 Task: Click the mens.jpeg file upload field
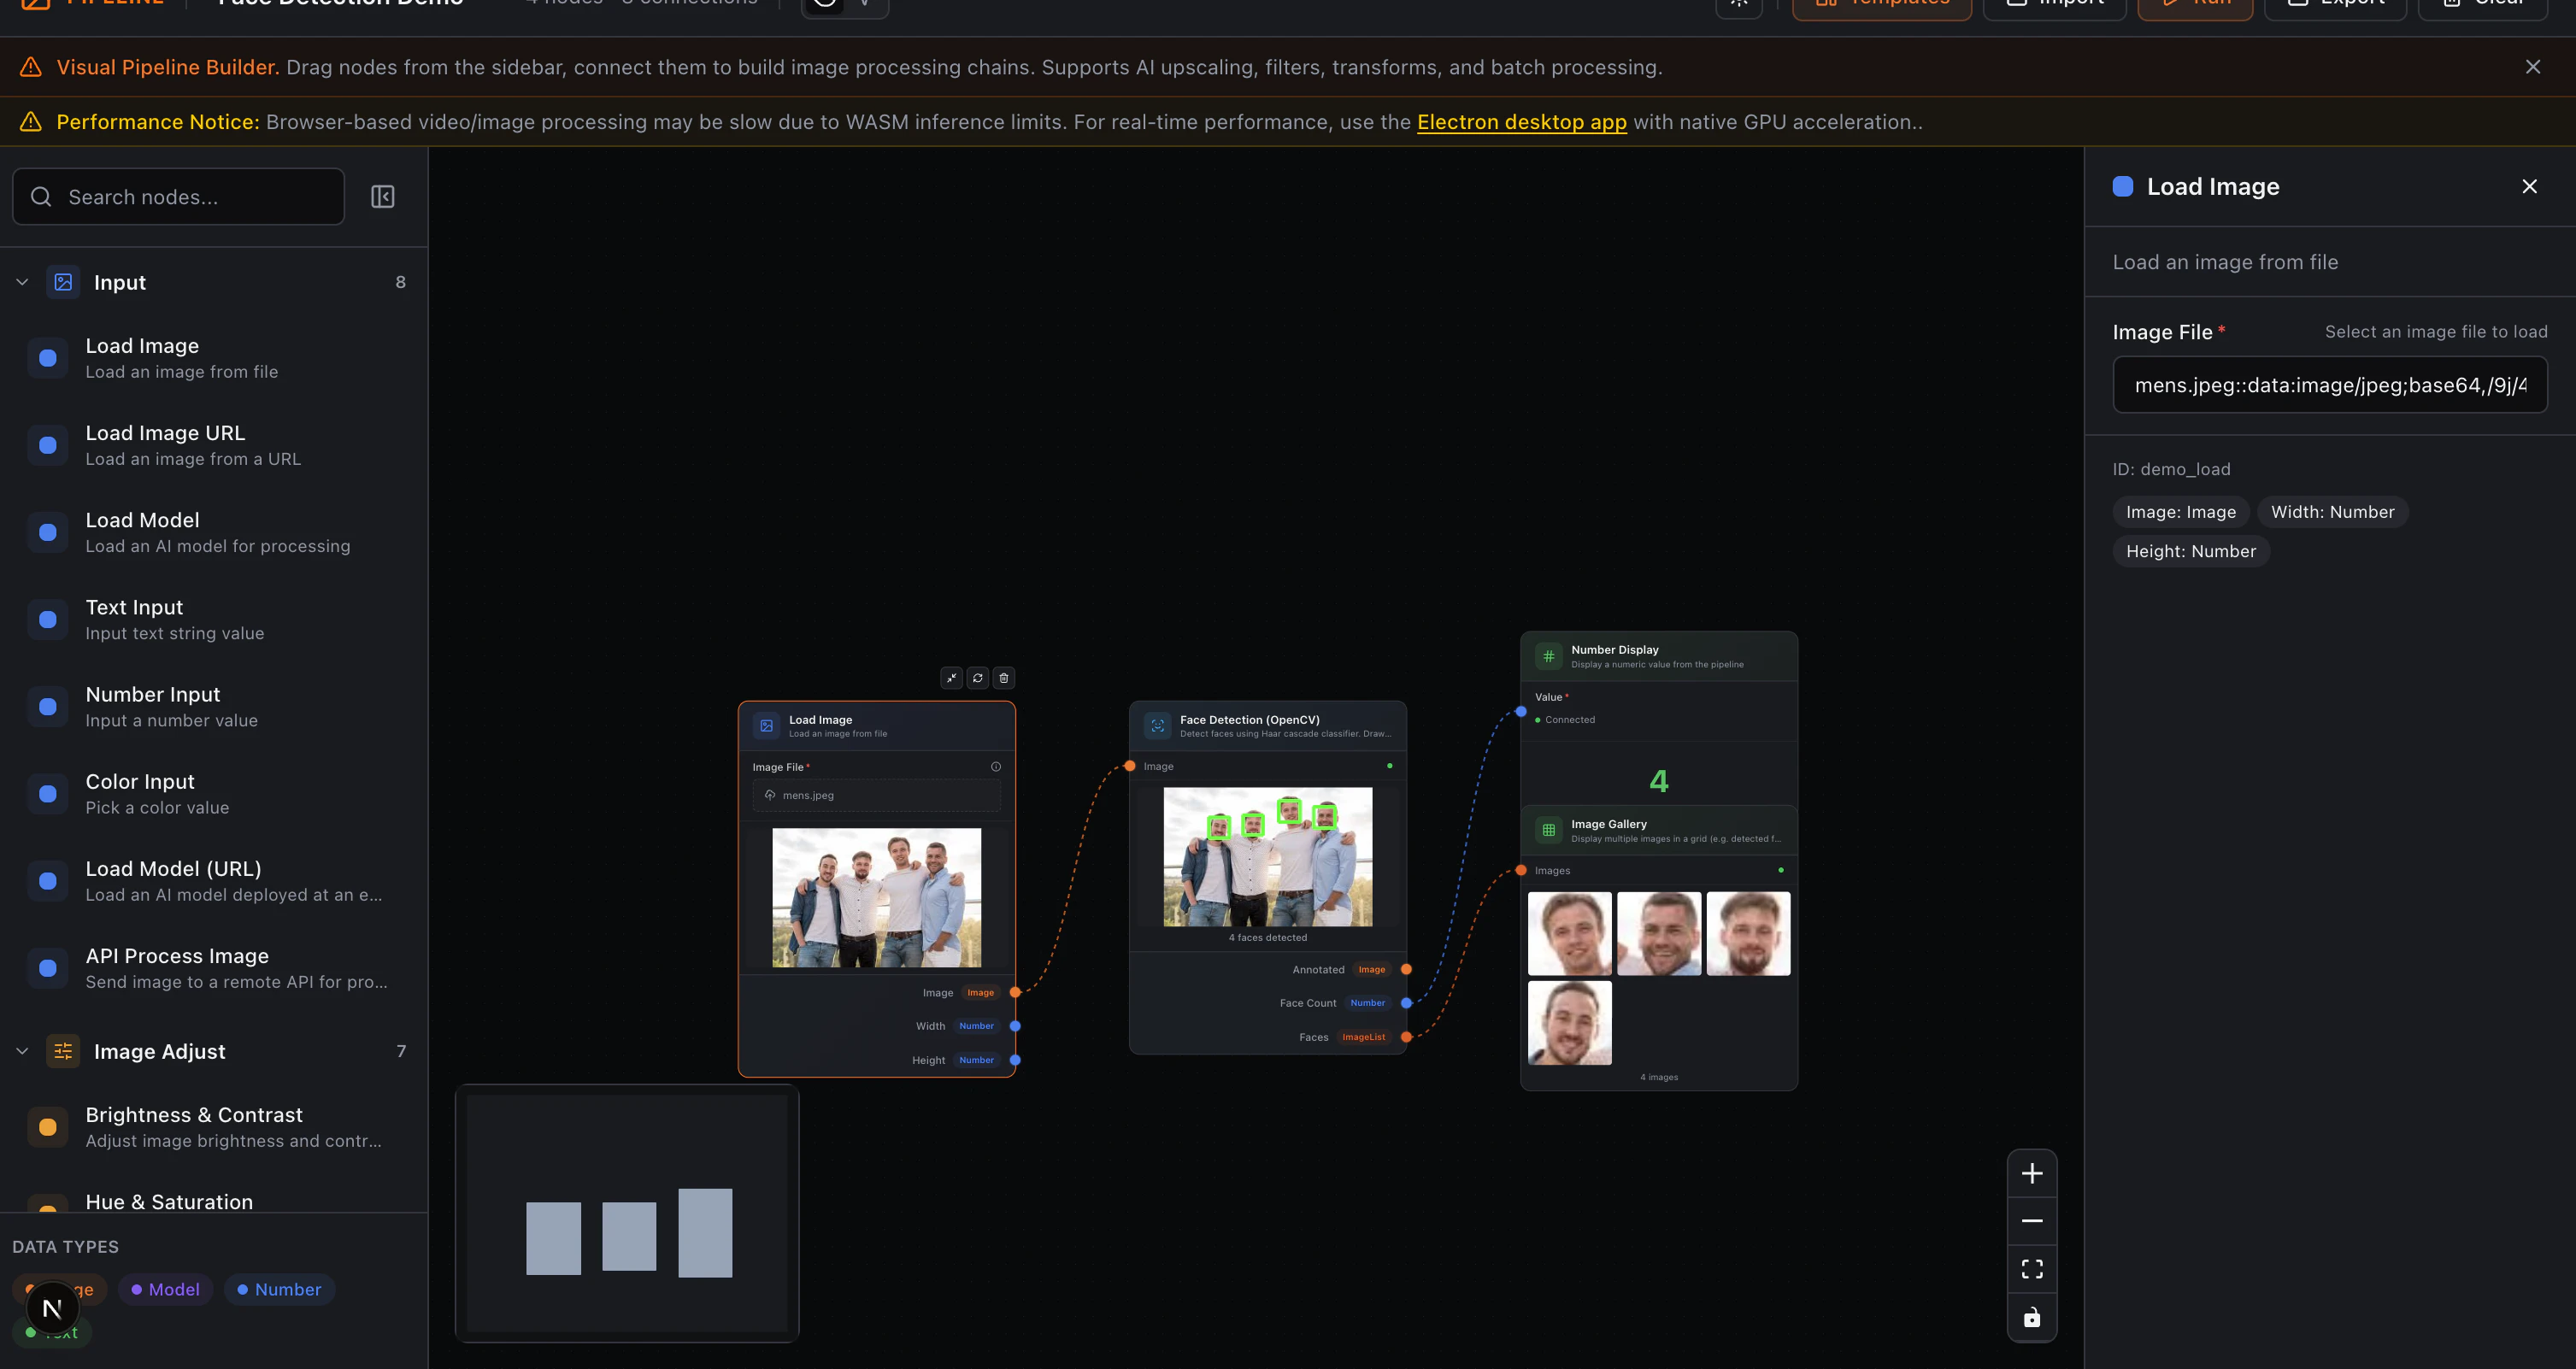[x=876, y=795]
